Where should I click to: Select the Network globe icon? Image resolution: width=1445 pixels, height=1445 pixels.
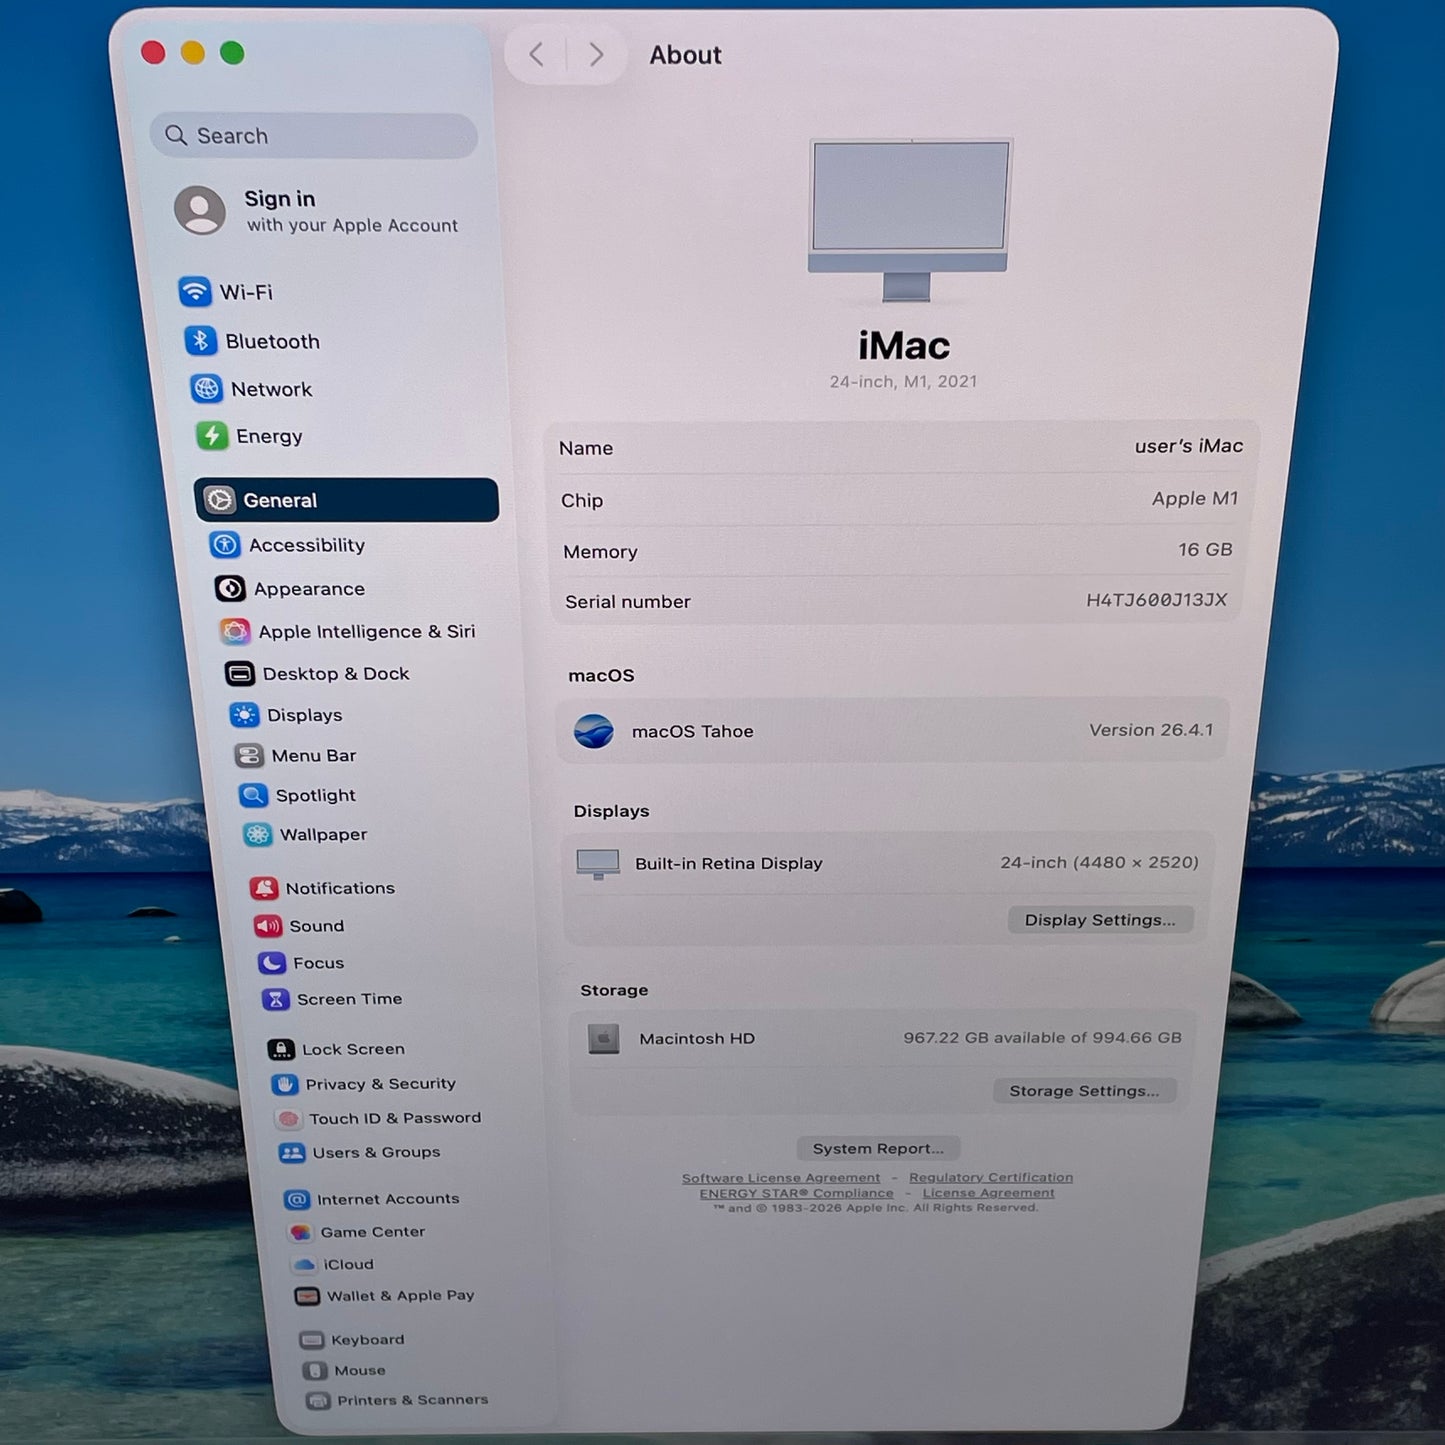[x=206, y=388]
